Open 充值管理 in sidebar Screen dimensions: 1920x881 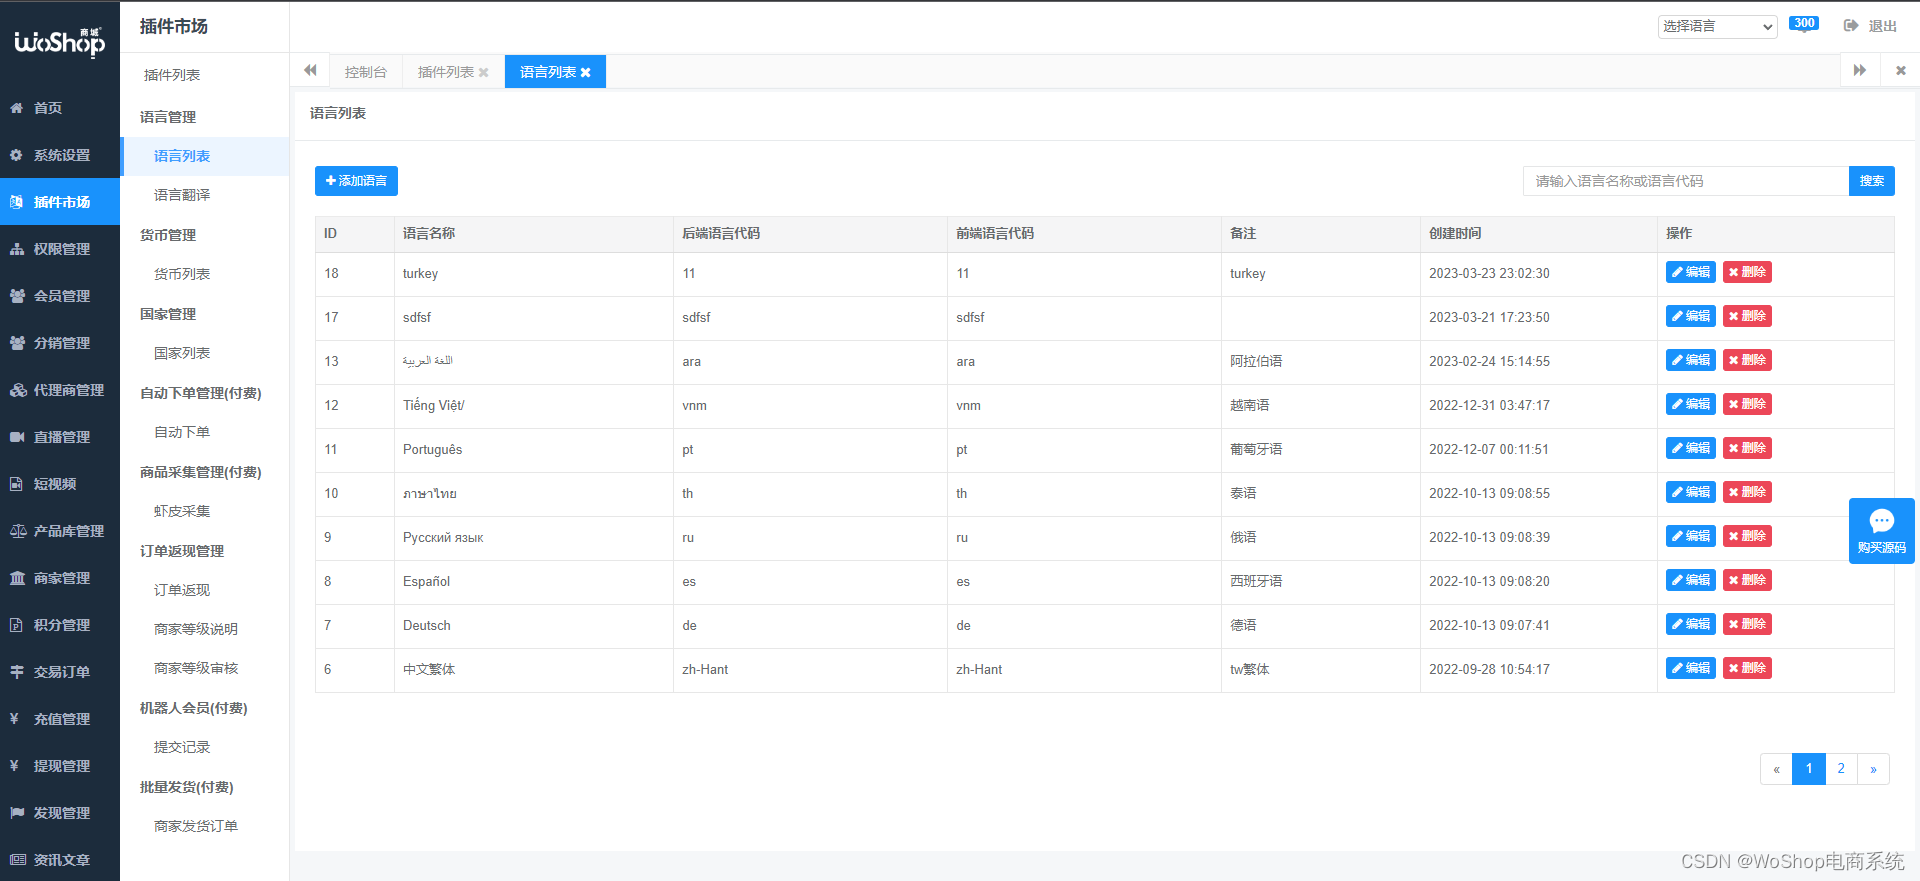(60, 719)
